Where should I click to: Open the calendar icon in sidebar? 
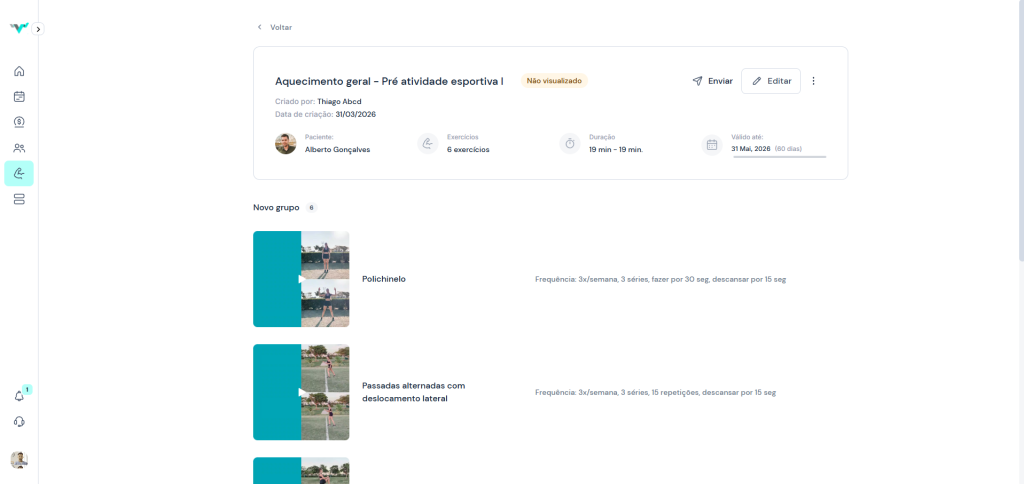tap(19, 97)
